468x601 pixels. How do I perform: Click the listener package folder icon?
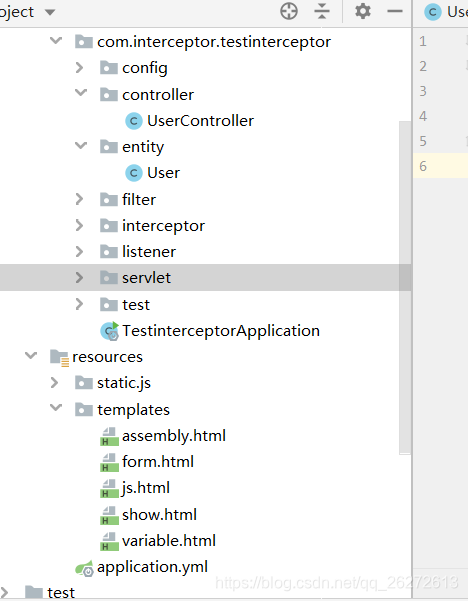coord(109,251)
